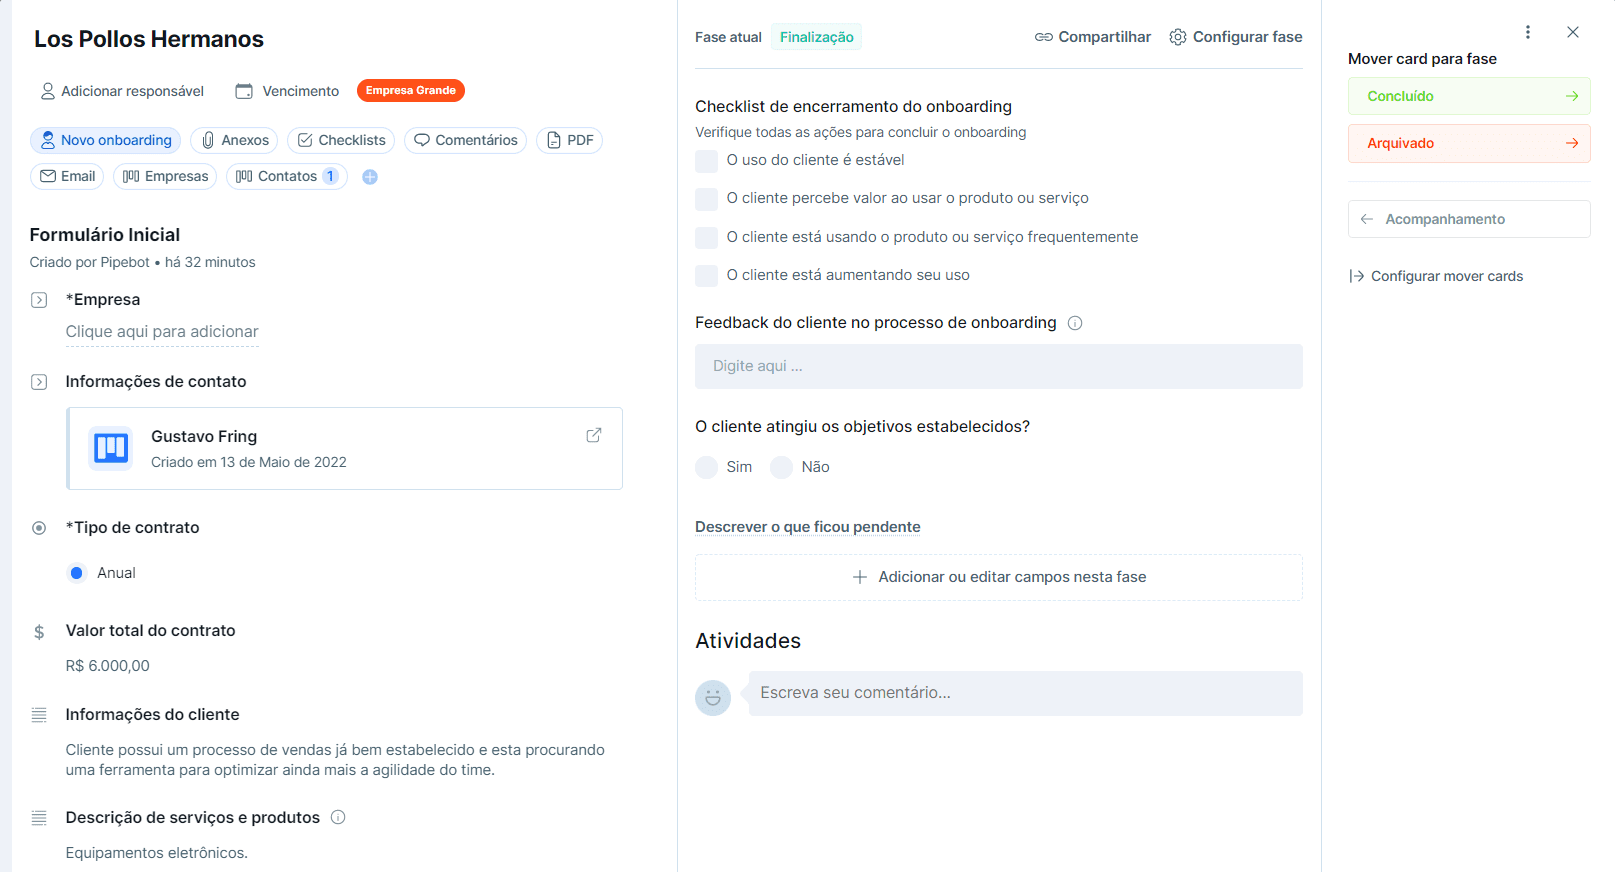Screen dimensions: 1615x872
Task: Check 'cliente está usando o produto frequentemente'
Action: [706, 238]
